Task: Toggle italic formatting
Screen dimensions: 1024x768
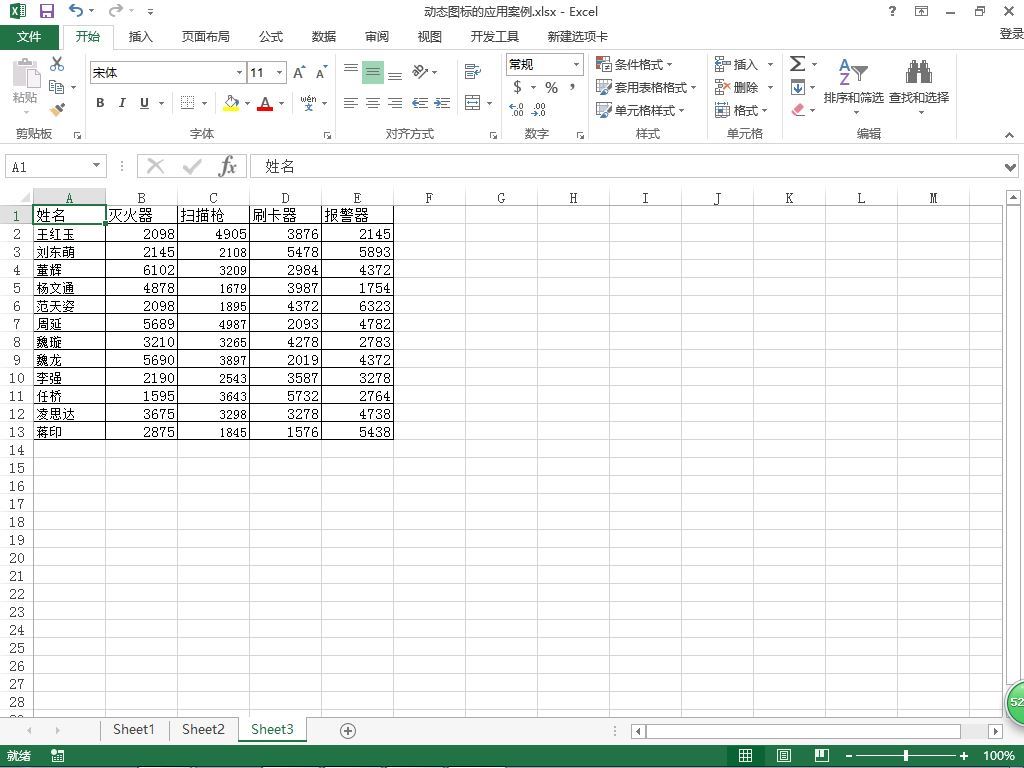Action: 122,103
